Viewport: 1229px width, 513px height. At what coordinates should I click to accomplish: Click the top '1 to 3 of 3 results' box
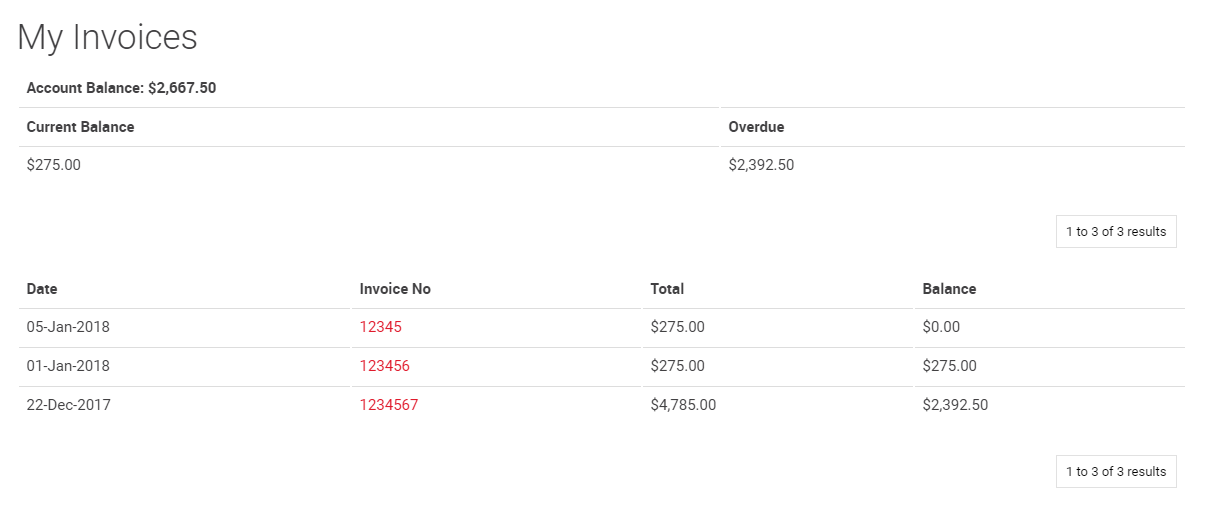click(x=1115, y=232)
